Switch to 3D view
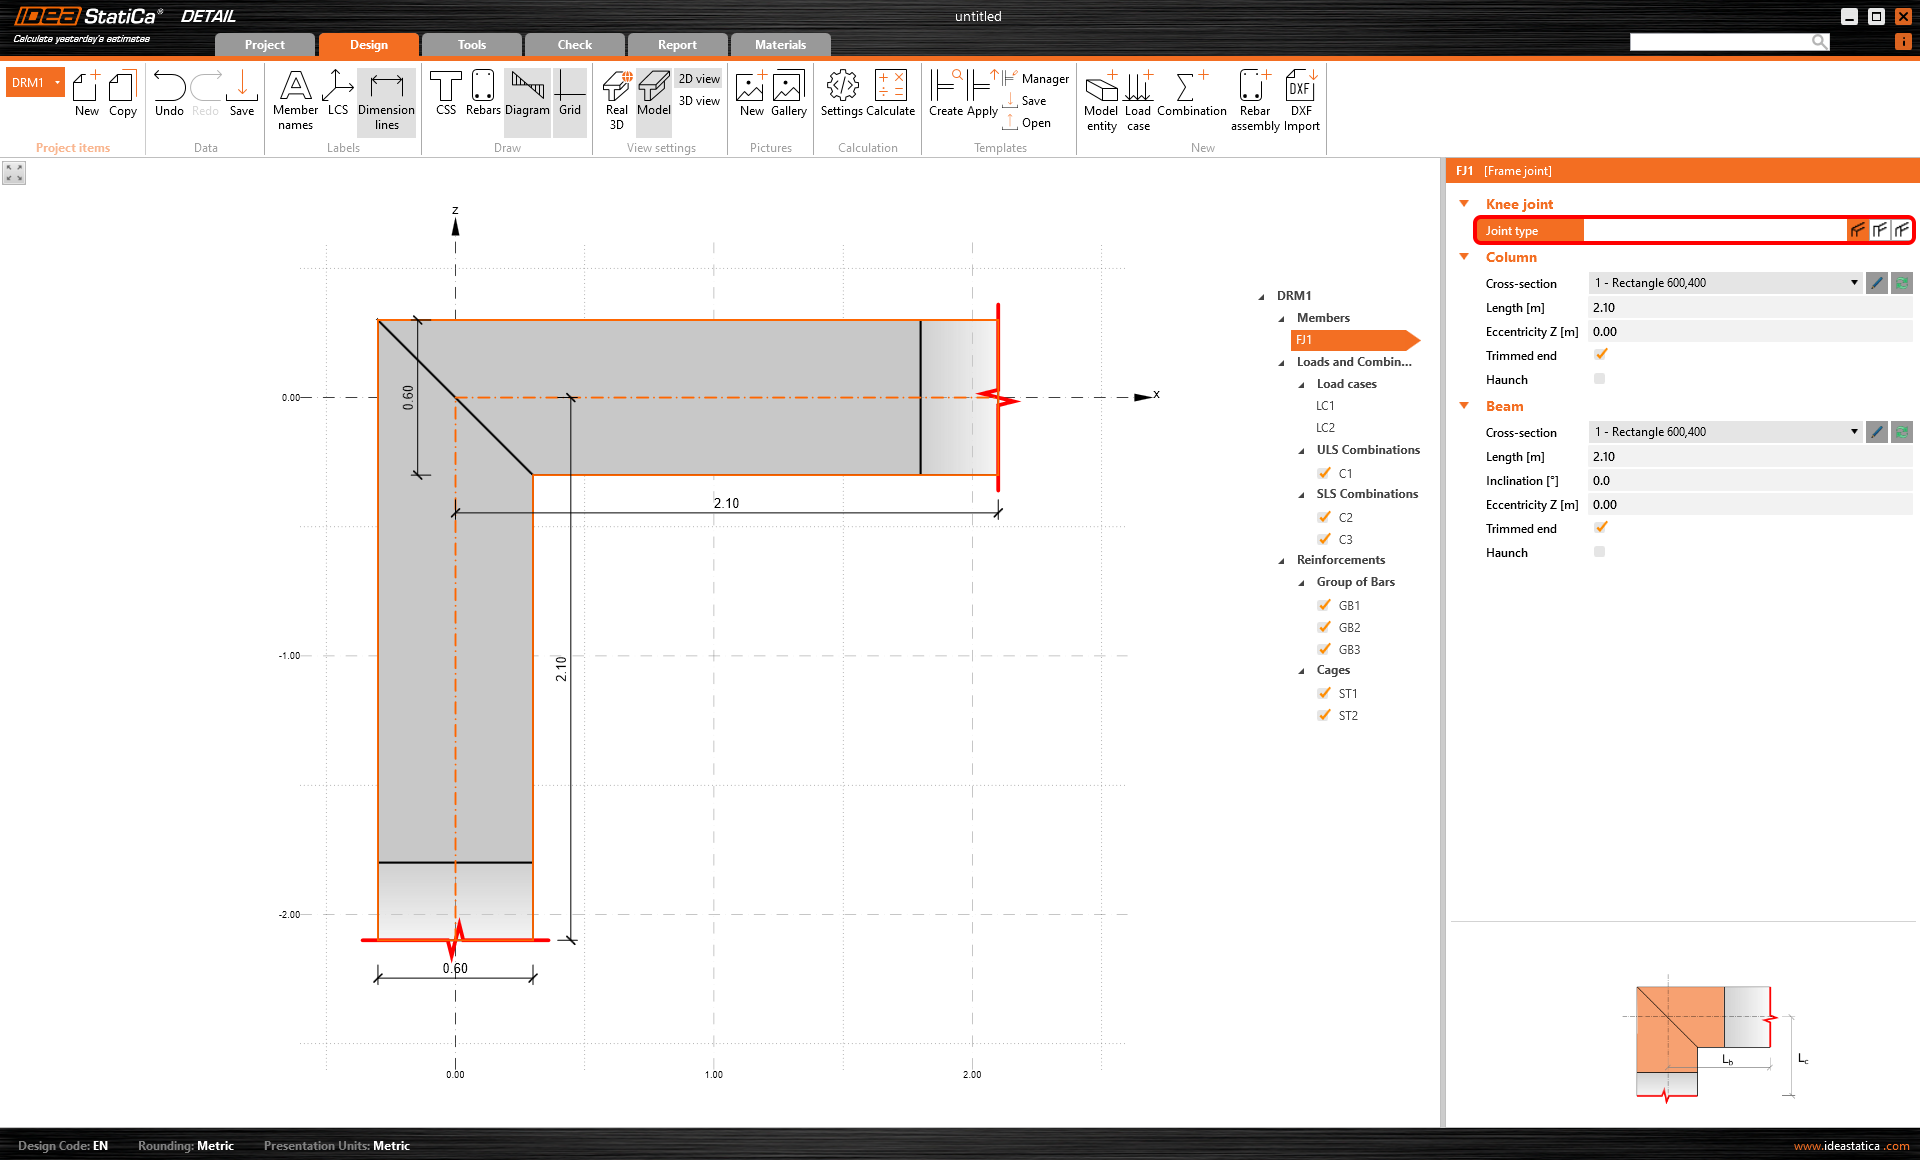The image size is (1920, 1160). pos(699,101)
